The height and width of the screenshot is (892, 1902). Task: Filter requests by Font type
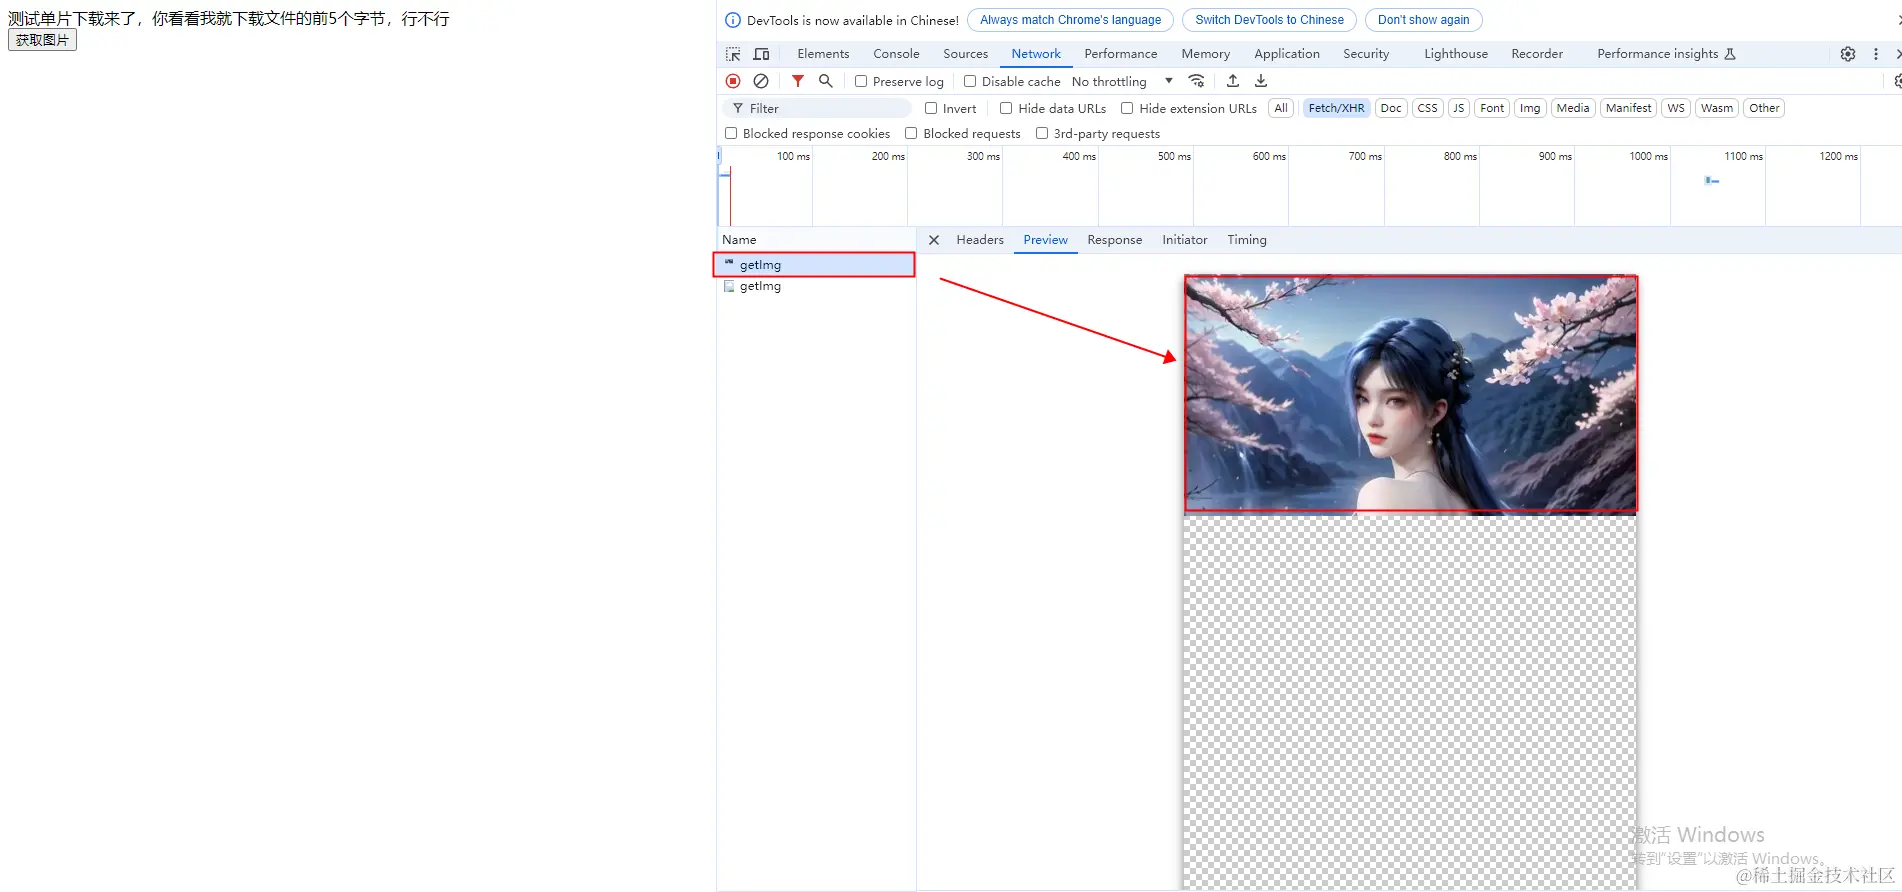(1492, 108)
